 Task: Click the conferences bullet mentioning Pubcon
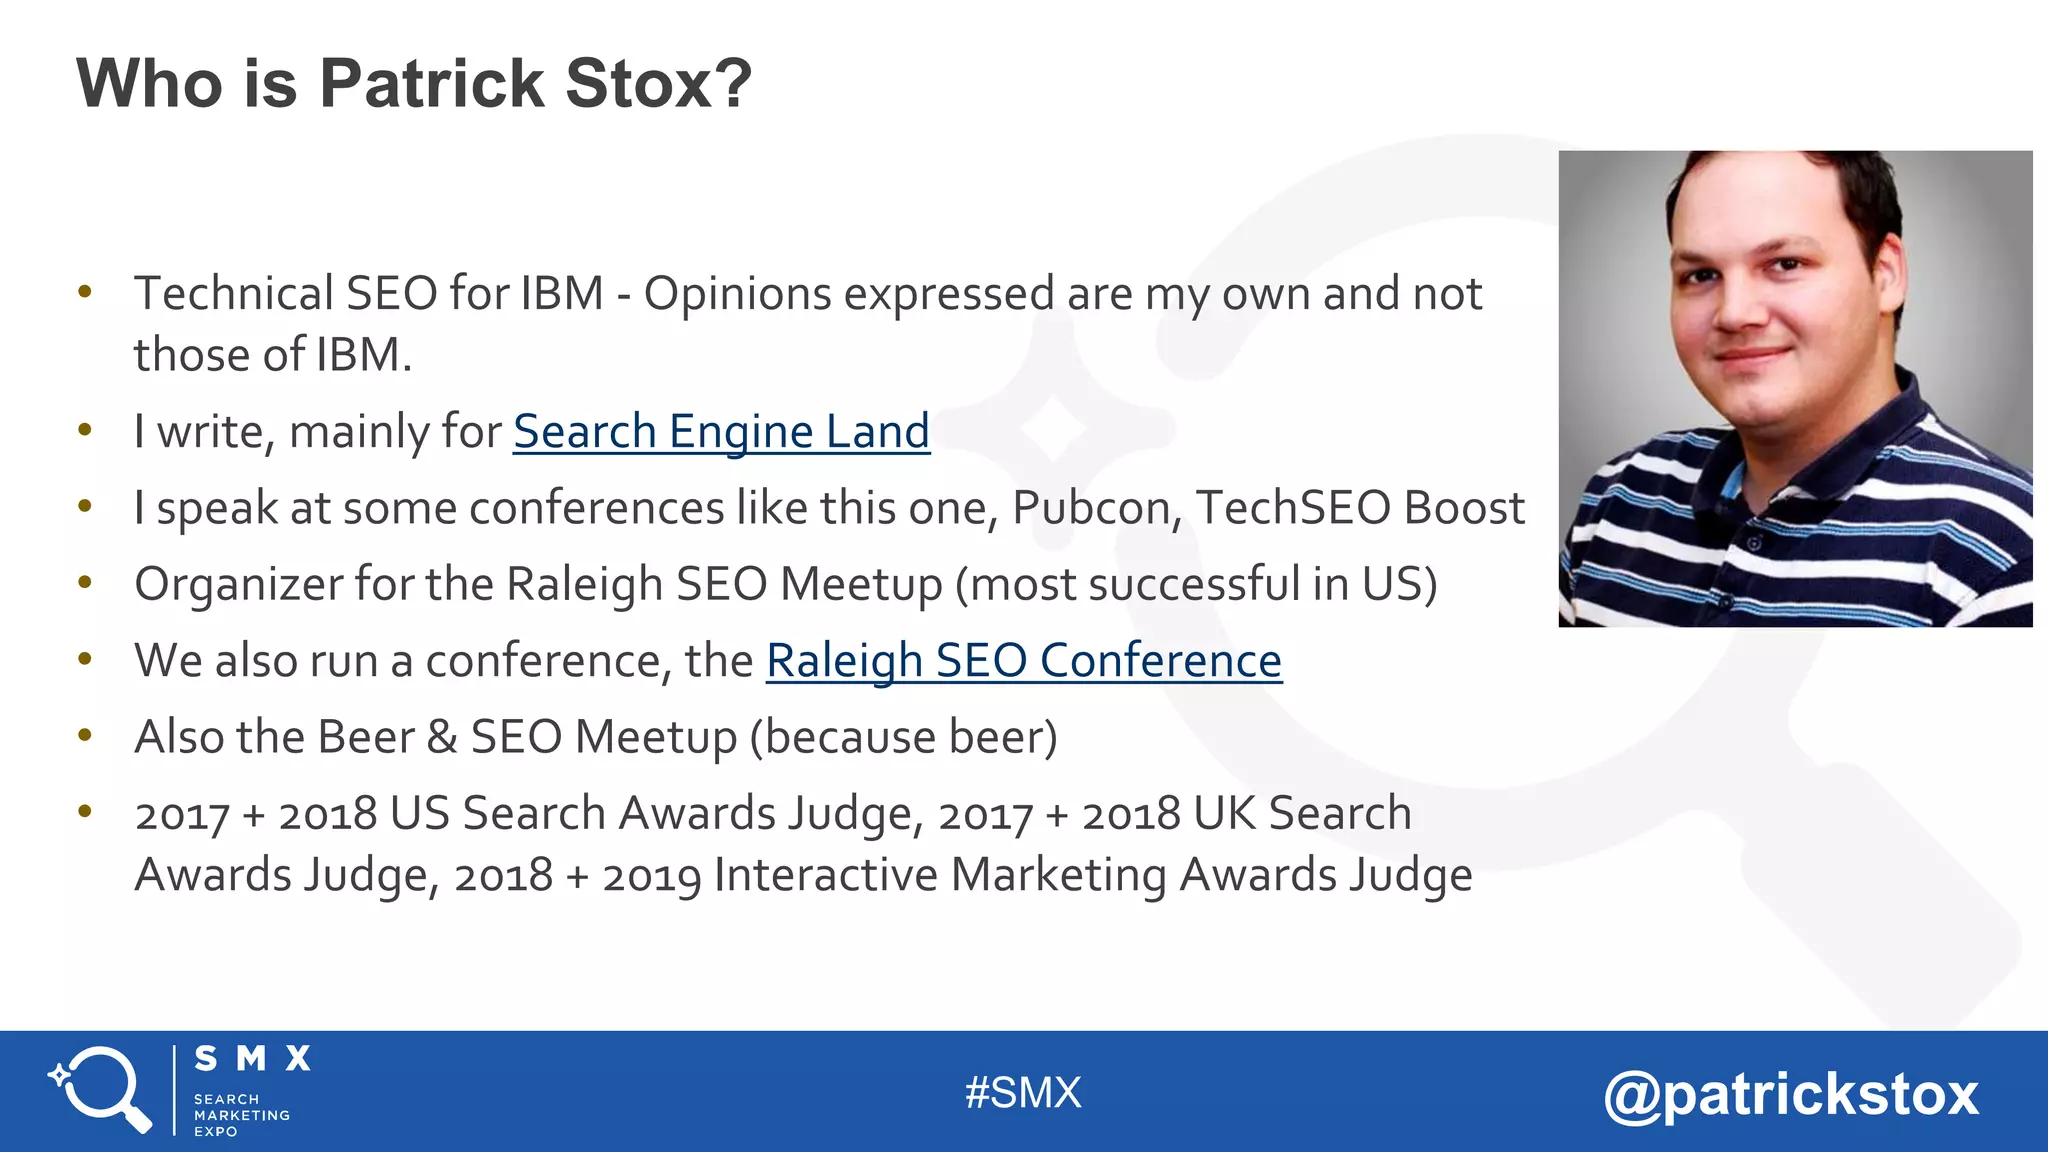[x=830, y=508]
